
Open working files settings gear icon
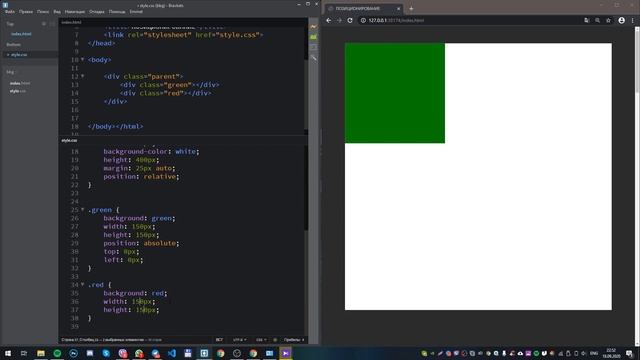click(44, 24)
